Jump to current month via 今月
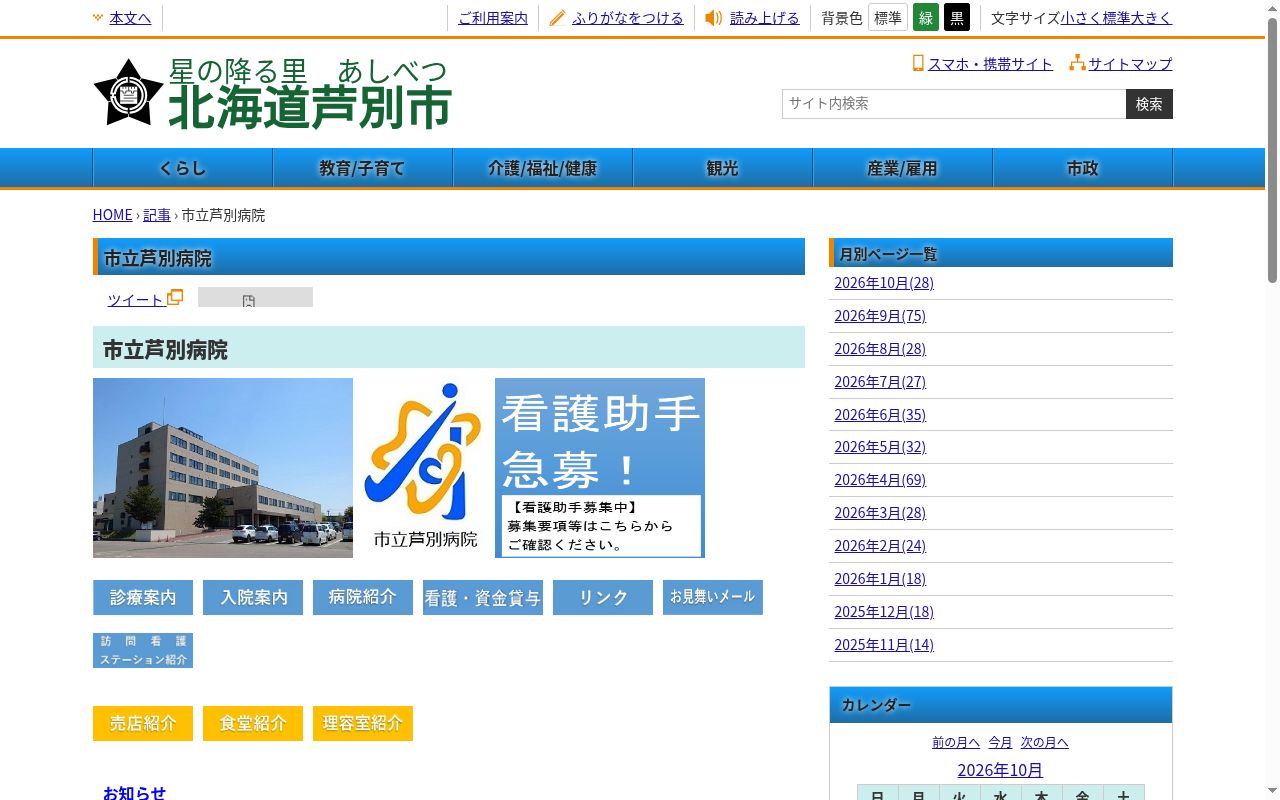This screenshot has height=800, width=1280. coord(1000,742)
